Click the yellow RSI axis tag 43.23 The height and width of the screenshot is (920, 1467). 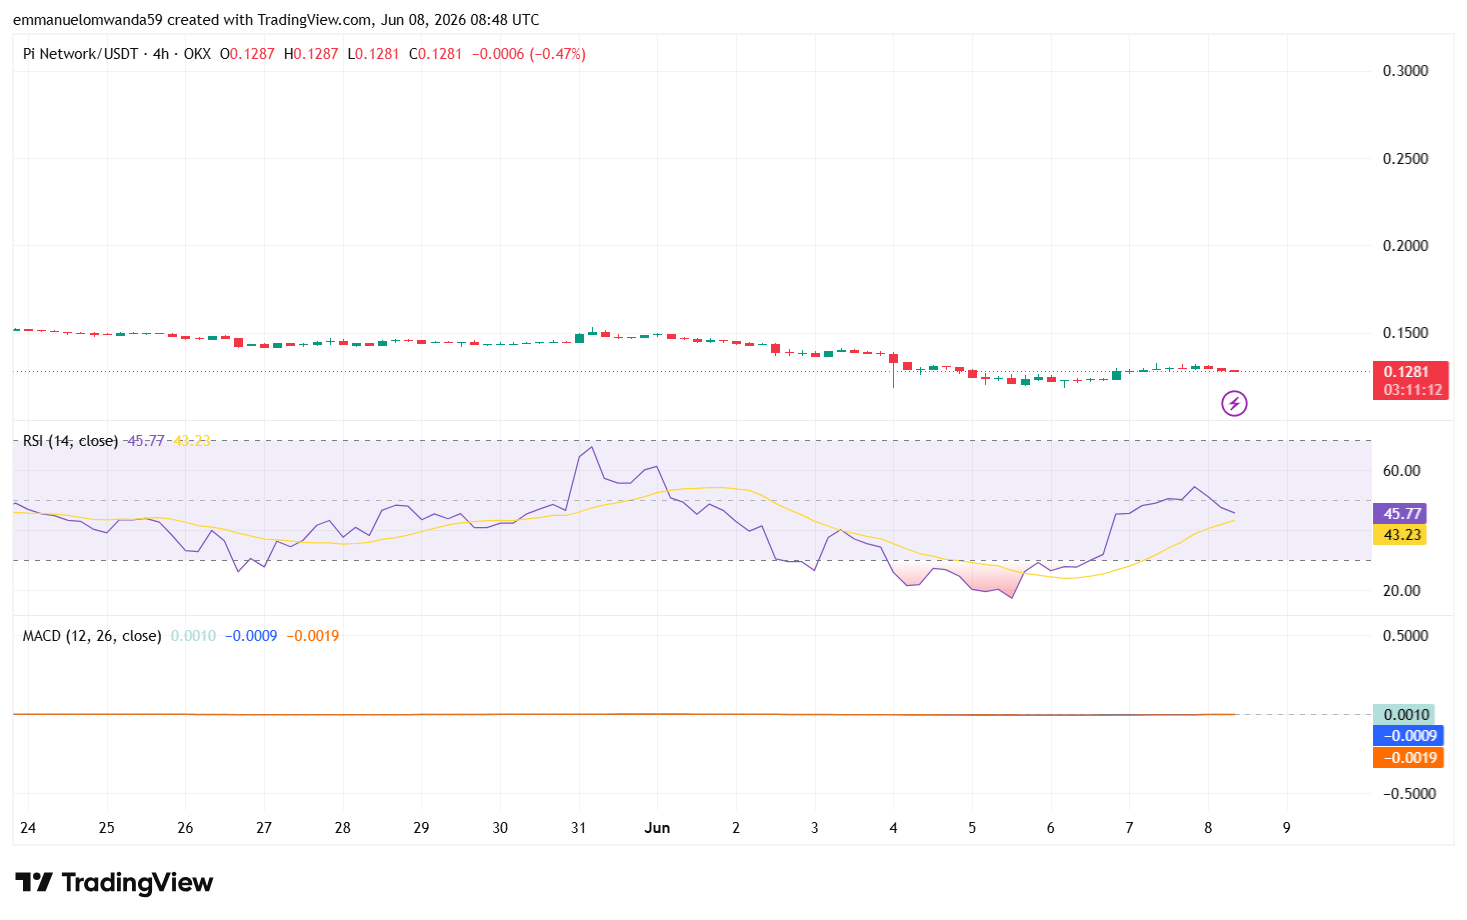[1401, 535]
